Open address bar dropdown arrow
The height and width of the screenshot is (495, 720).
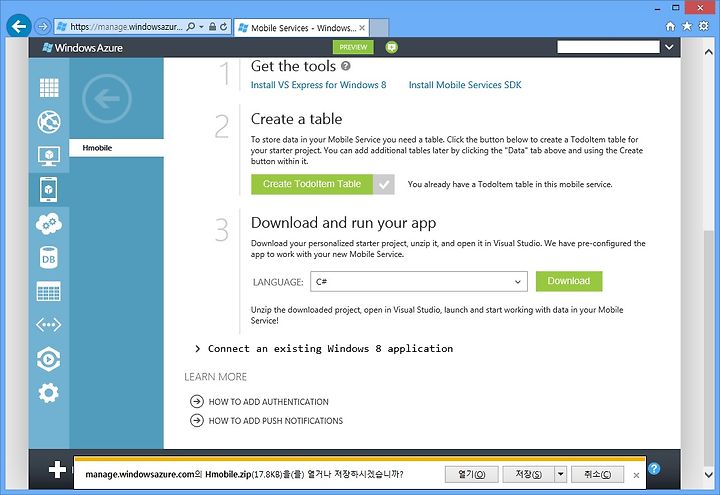coord(201,27)
